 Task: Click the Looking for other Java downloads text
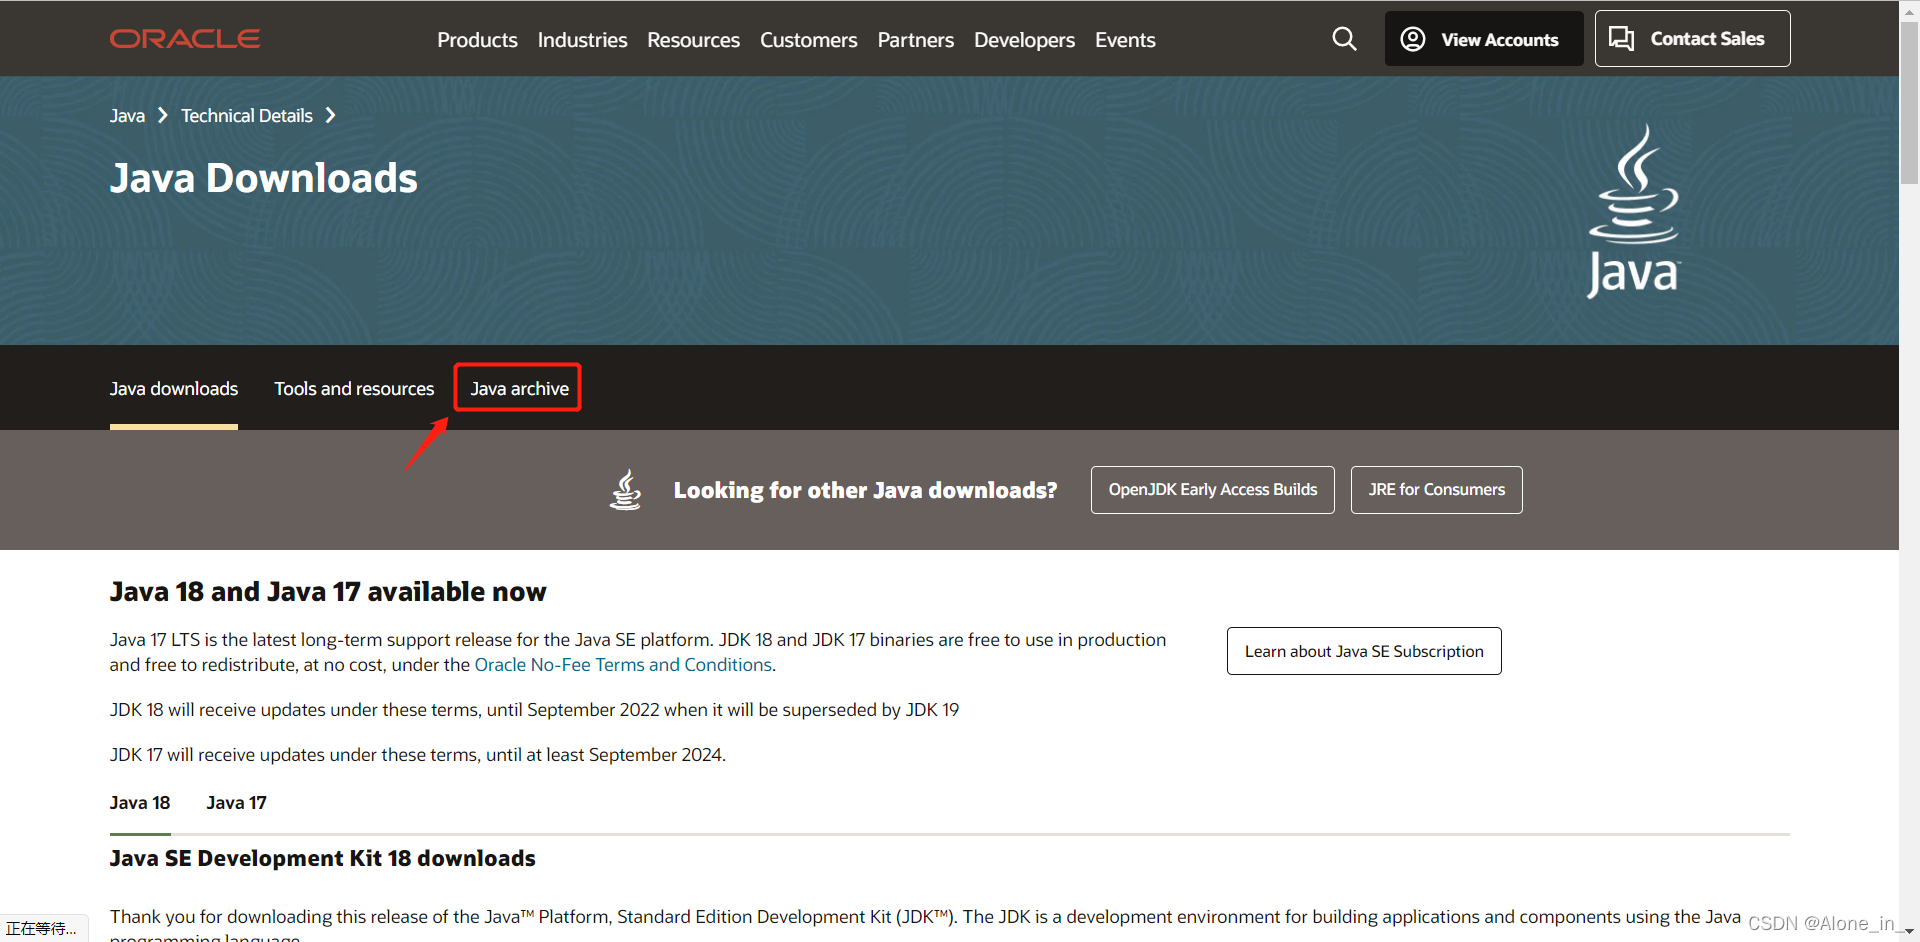click(x=865, y=490)
